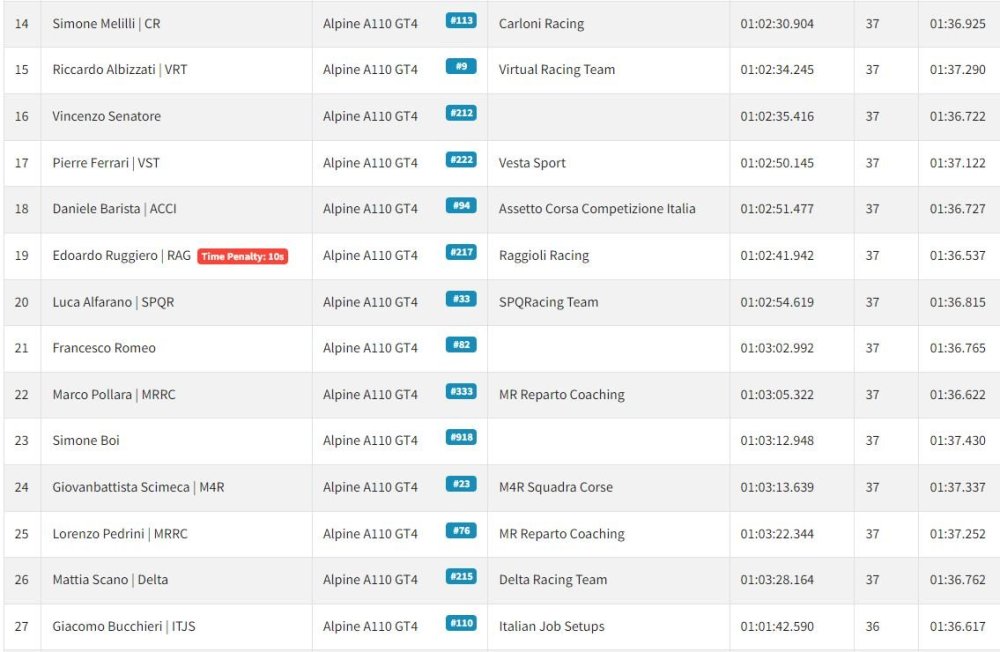The height and width of the screenshot is (652, 1000).
Task: Click team name Italian Job Setups
Action: tap(552, 626)
